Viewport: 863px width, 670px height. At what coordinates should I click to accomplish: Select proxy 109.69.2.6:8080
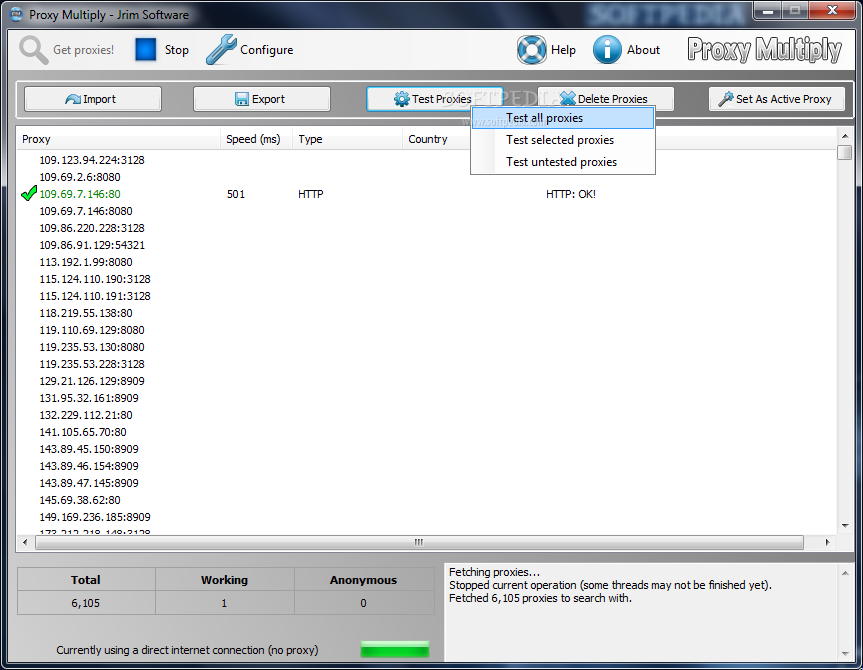80,177
